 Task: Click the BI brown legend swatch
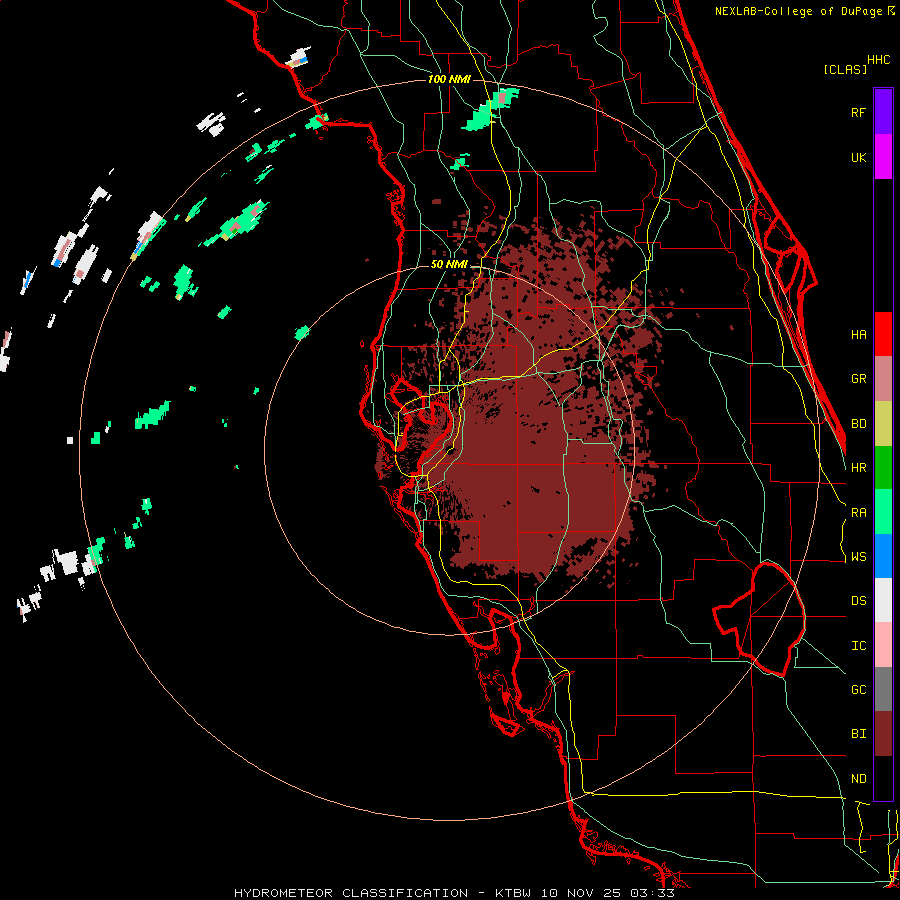(883, 734)
